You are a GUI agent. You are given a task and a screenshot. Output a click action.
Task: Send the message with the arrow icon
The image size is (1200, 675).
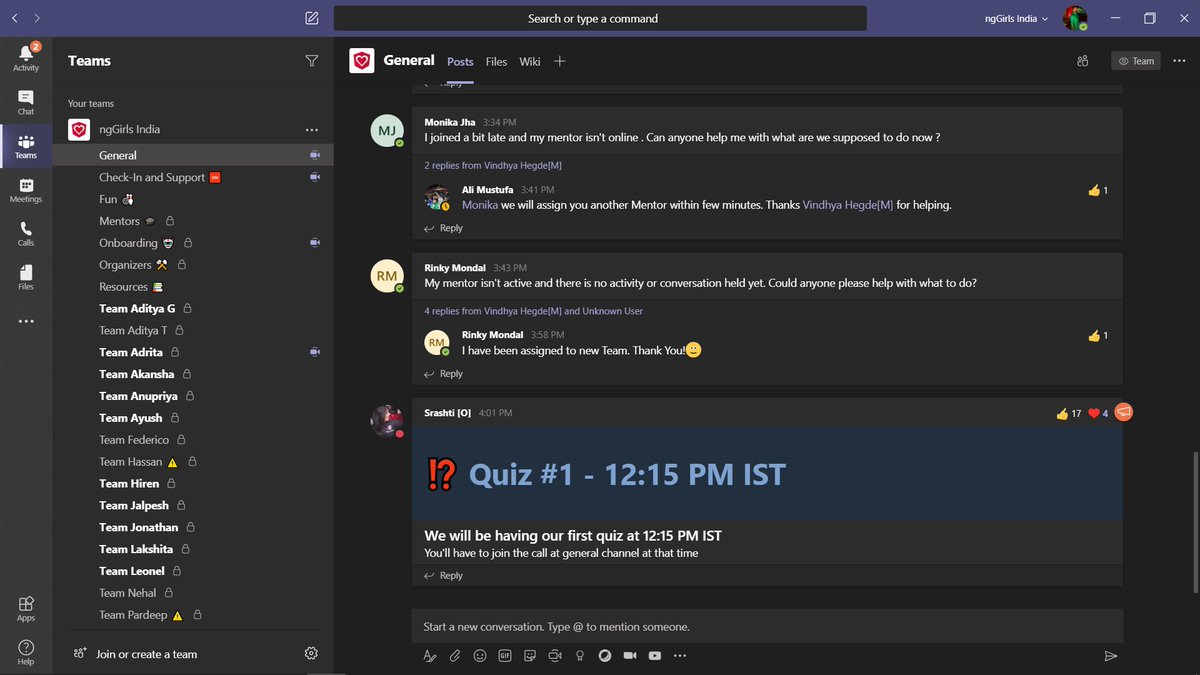pos(1110,656)
